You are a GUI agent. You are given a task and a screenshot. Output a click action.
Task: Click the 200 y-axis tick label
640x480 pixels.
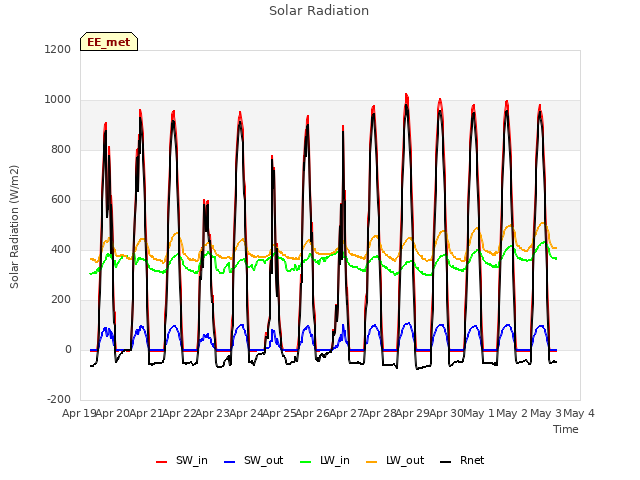tap(60, 300)
